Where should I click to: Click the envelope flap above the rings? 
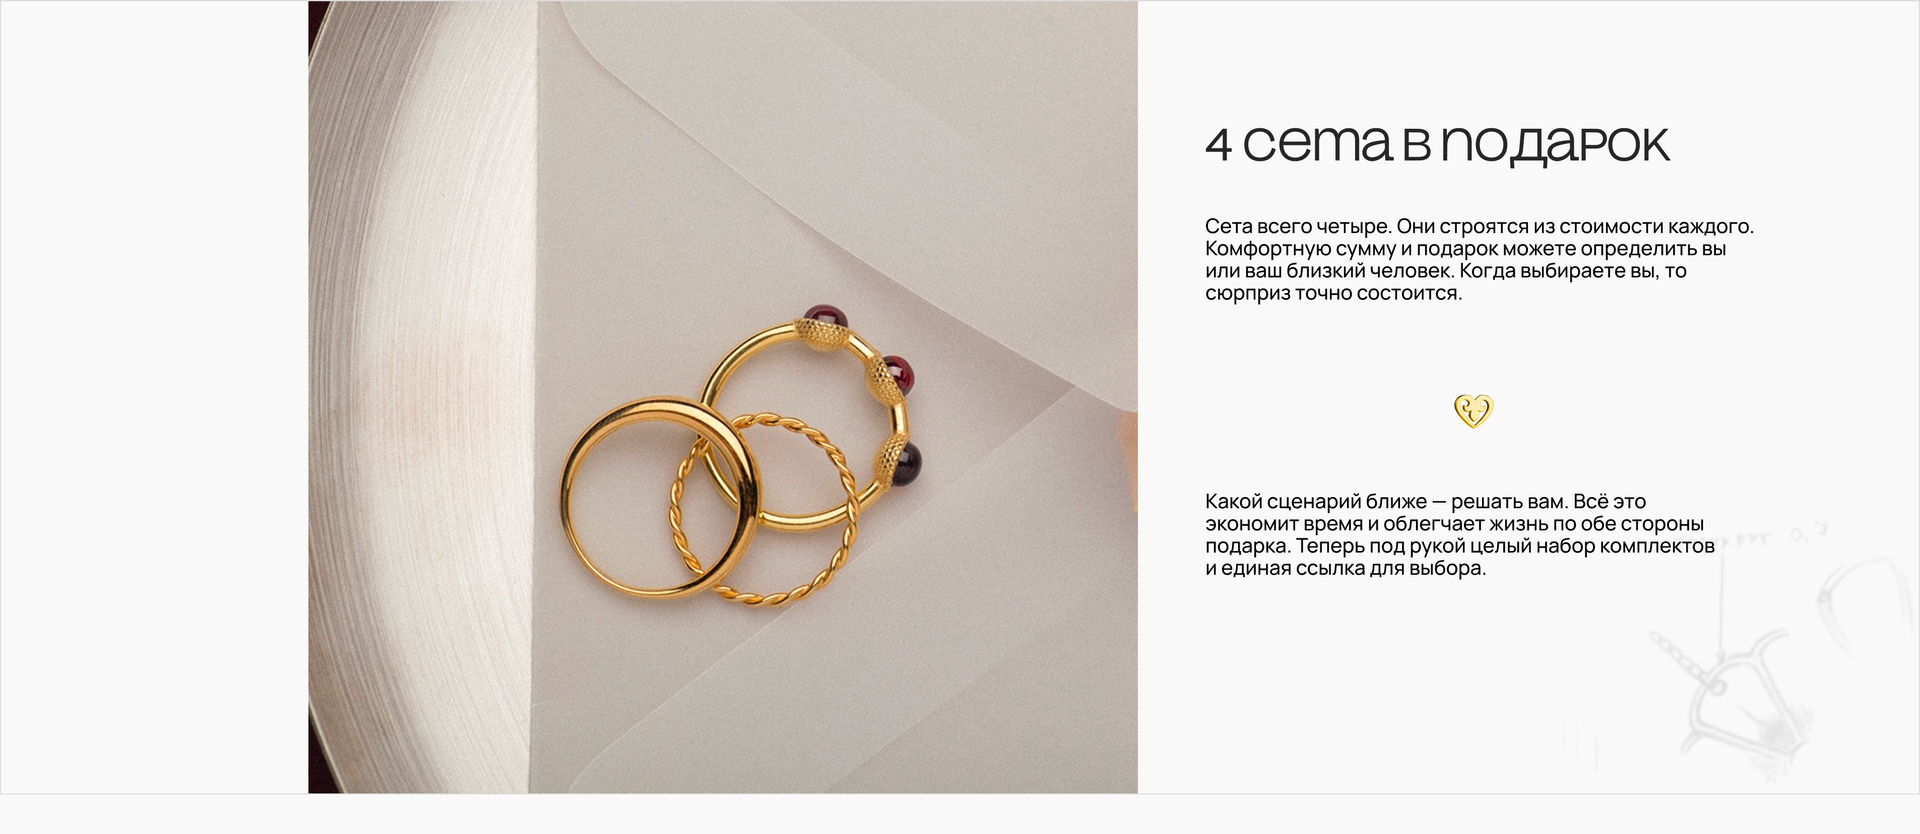850,150
